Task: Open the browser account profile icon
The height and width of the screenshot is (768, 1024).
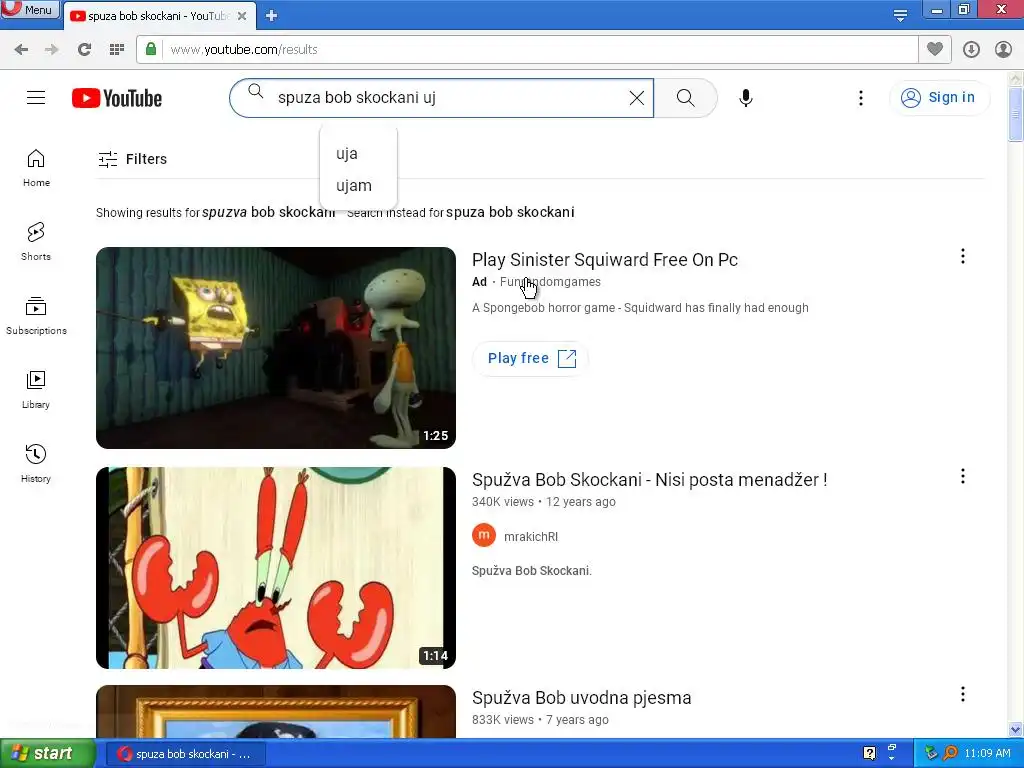Action: 1003,49
